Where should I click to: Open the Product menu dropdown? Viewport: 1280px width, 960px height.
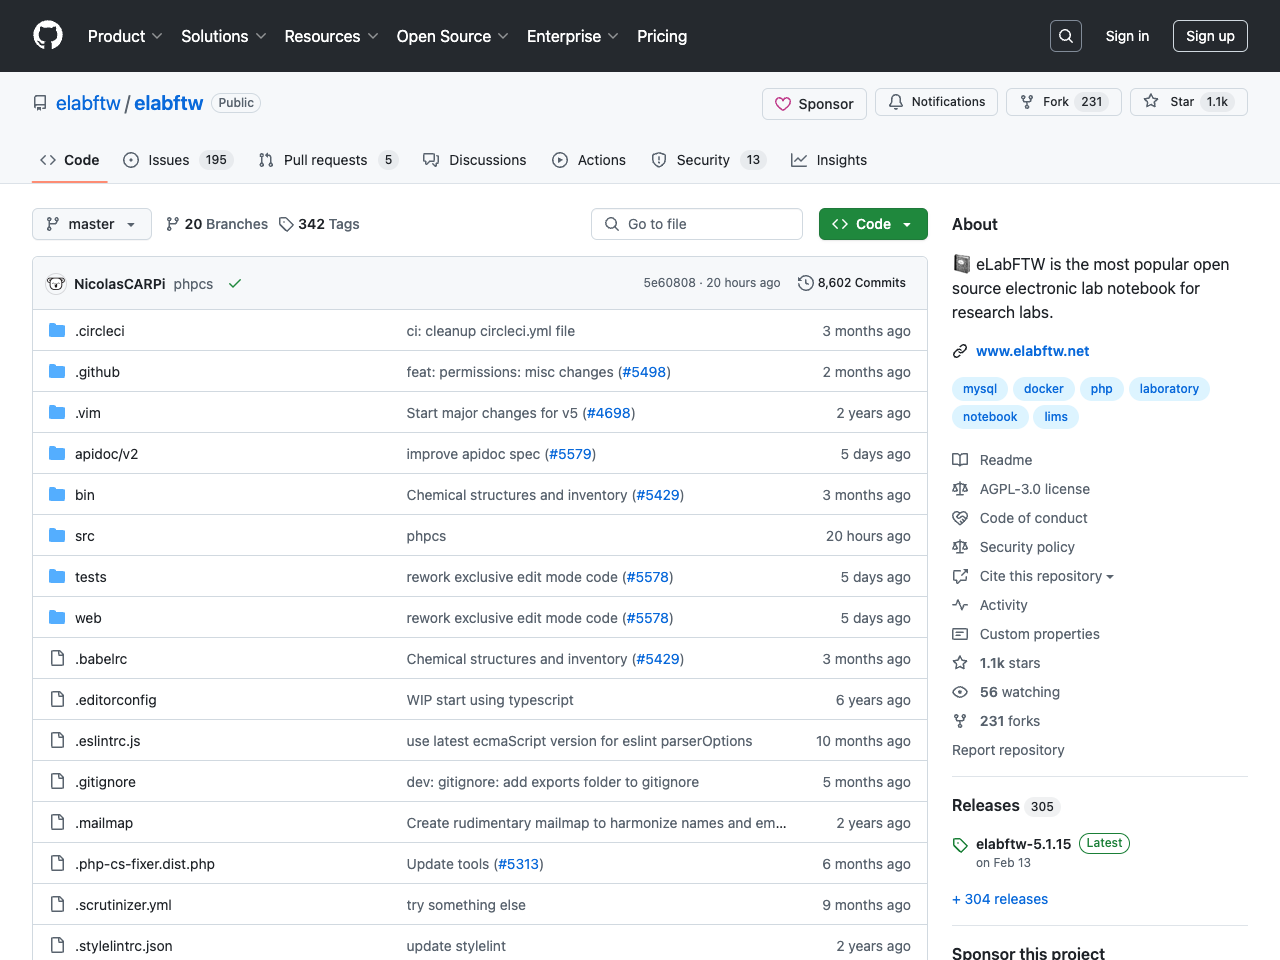click(x=125, y=36)
